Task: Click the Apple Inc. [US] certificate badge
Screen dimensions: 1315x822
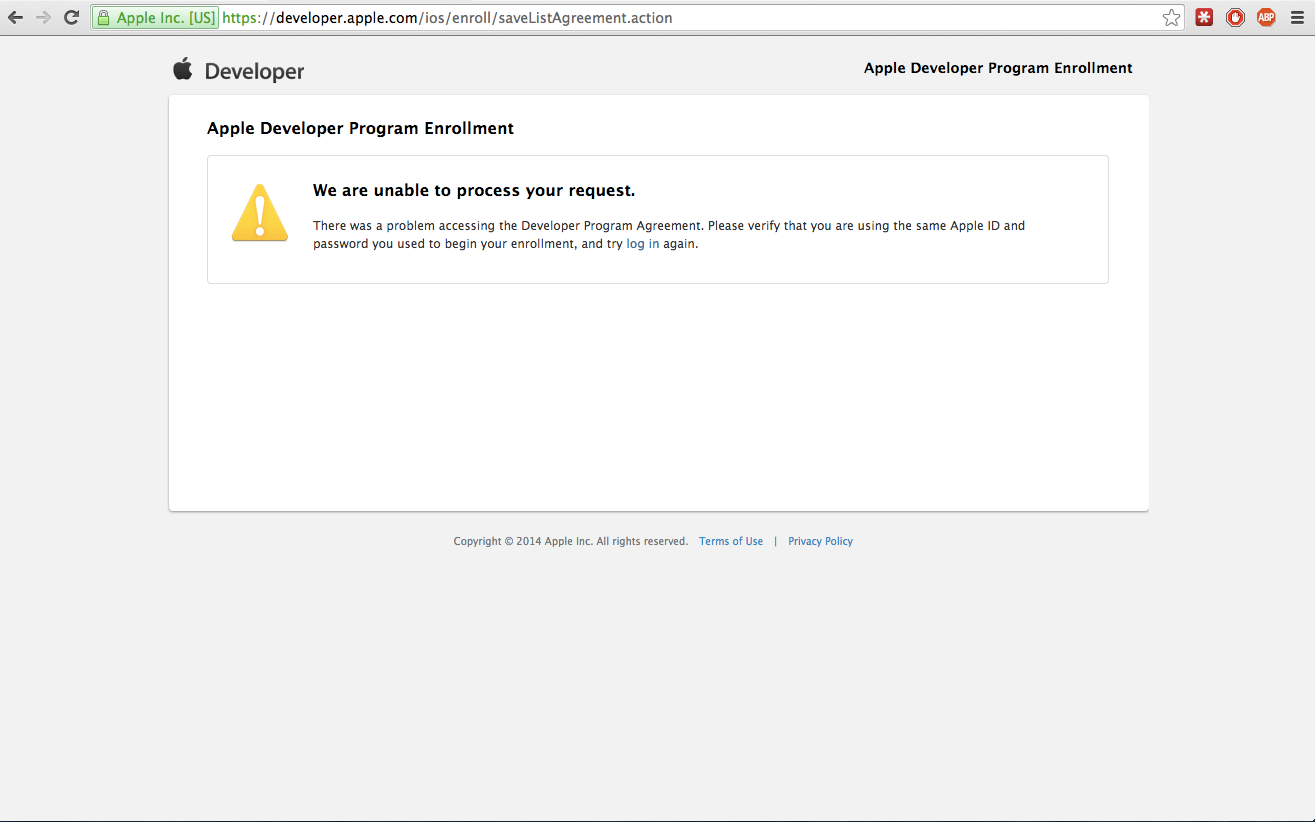Action: (155, 18)
